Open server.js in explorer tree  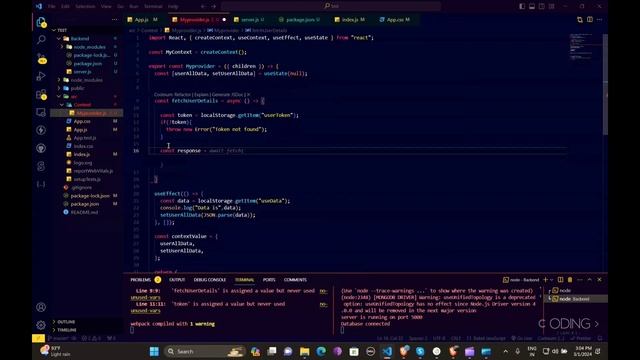click(x=82, y=72)
